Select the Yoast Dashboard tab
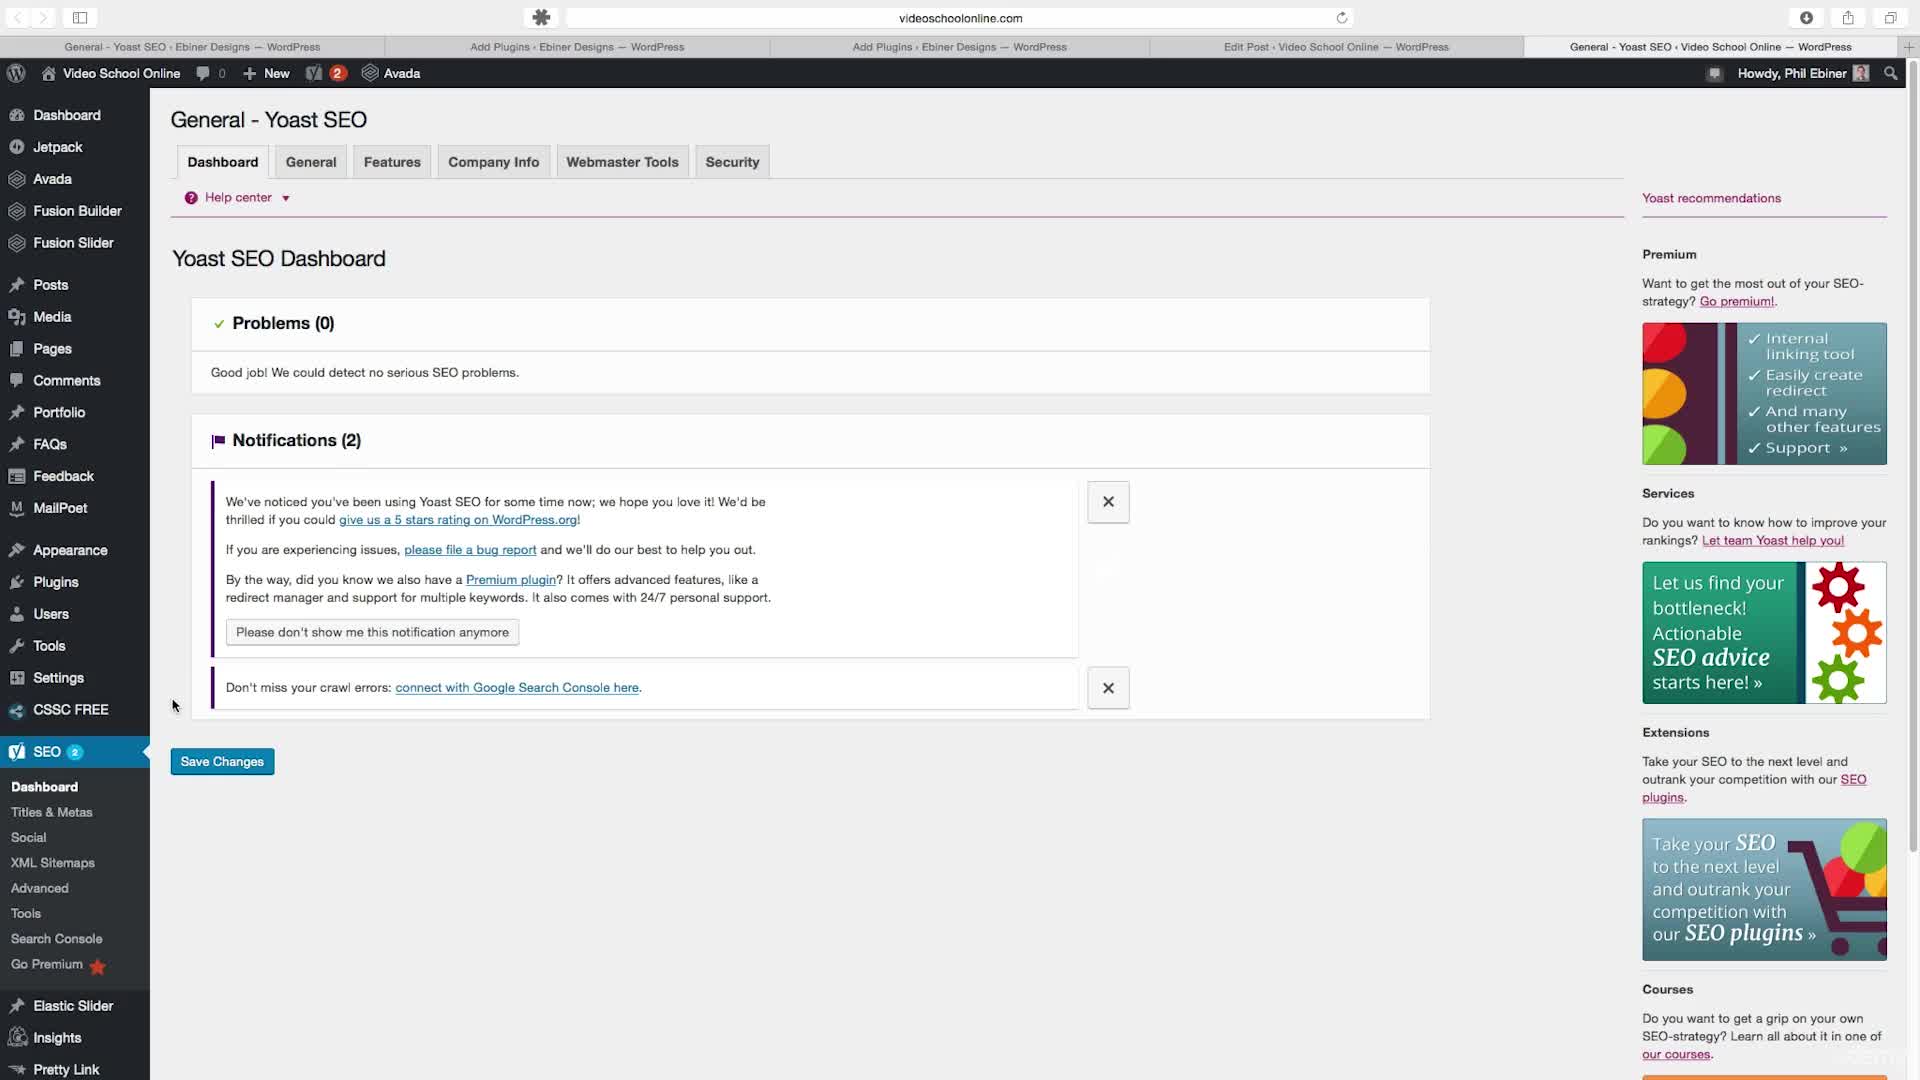The width and height of the screenshot is (1920, 1080). 222,162
